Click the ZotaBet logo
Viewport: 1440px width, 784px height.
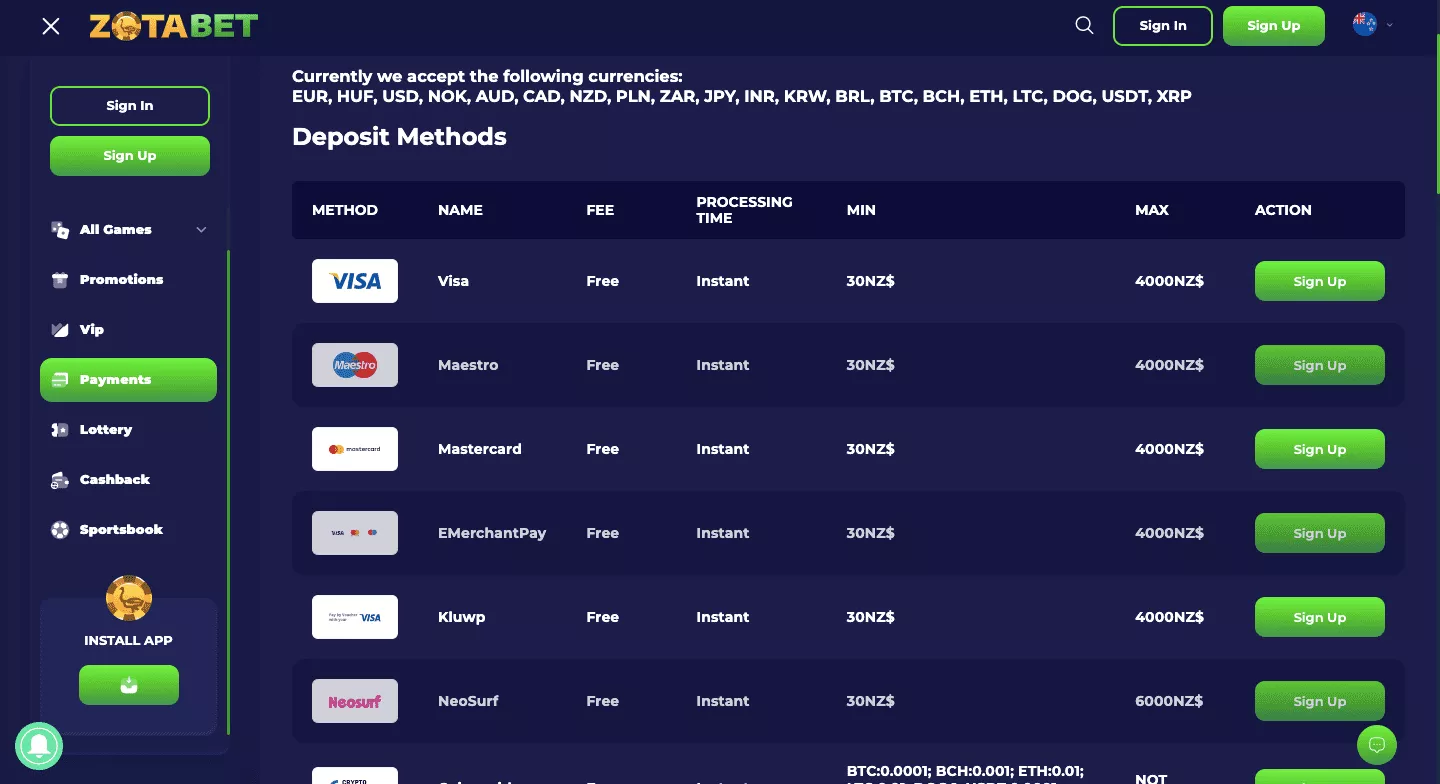point(173,26)
